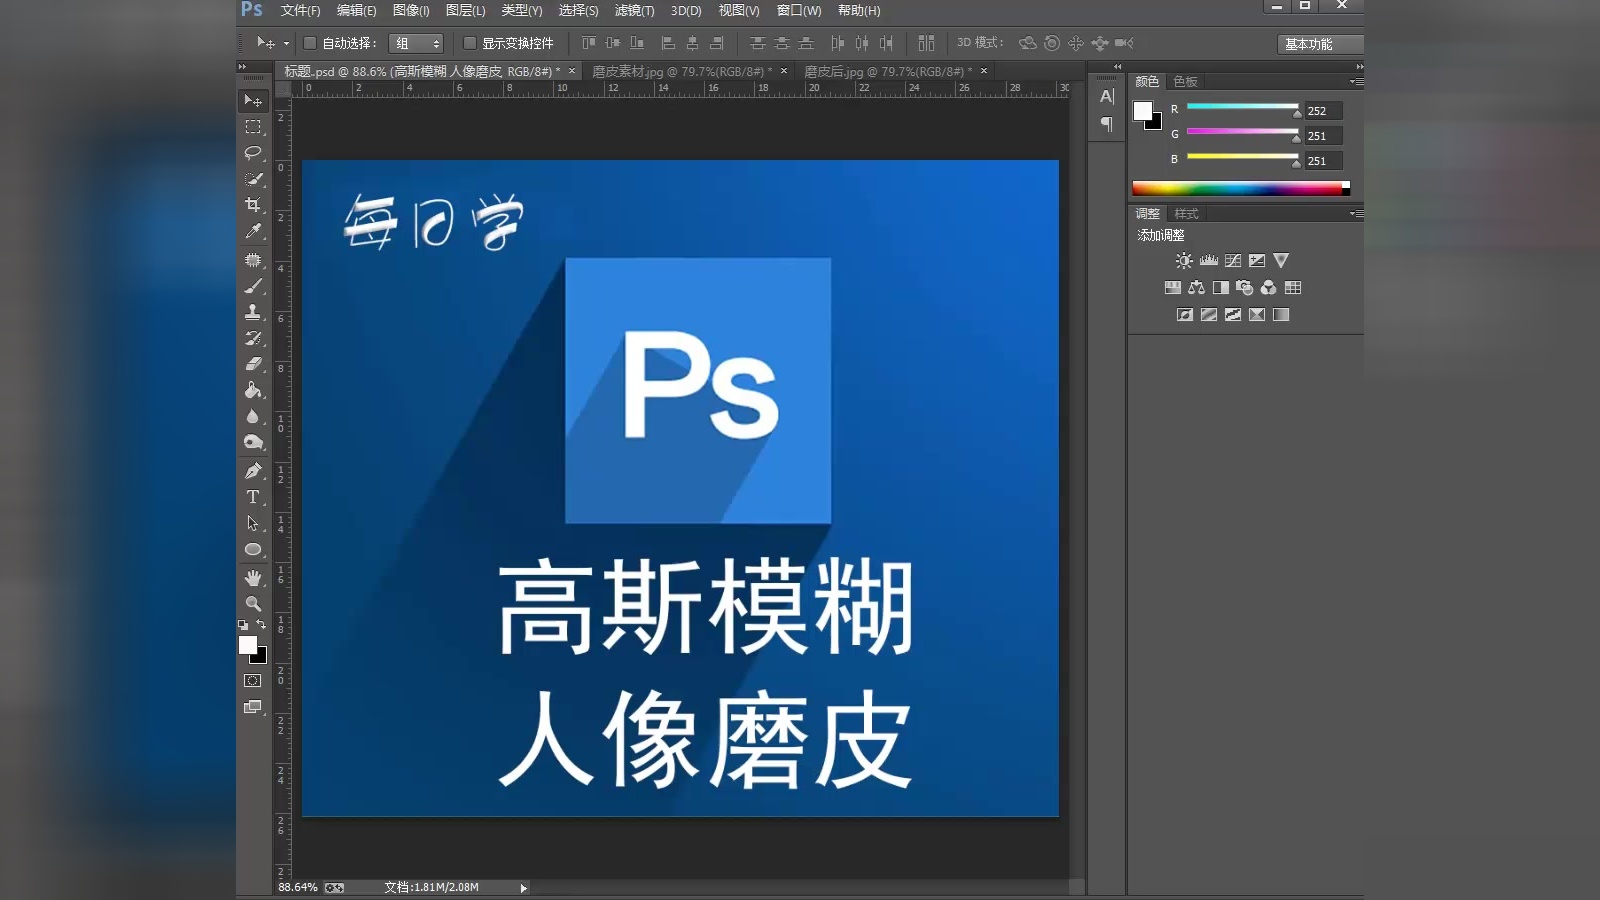Open the 图像(I) menu
Screen dimensions: 1600x900
[x=411, y=10]
